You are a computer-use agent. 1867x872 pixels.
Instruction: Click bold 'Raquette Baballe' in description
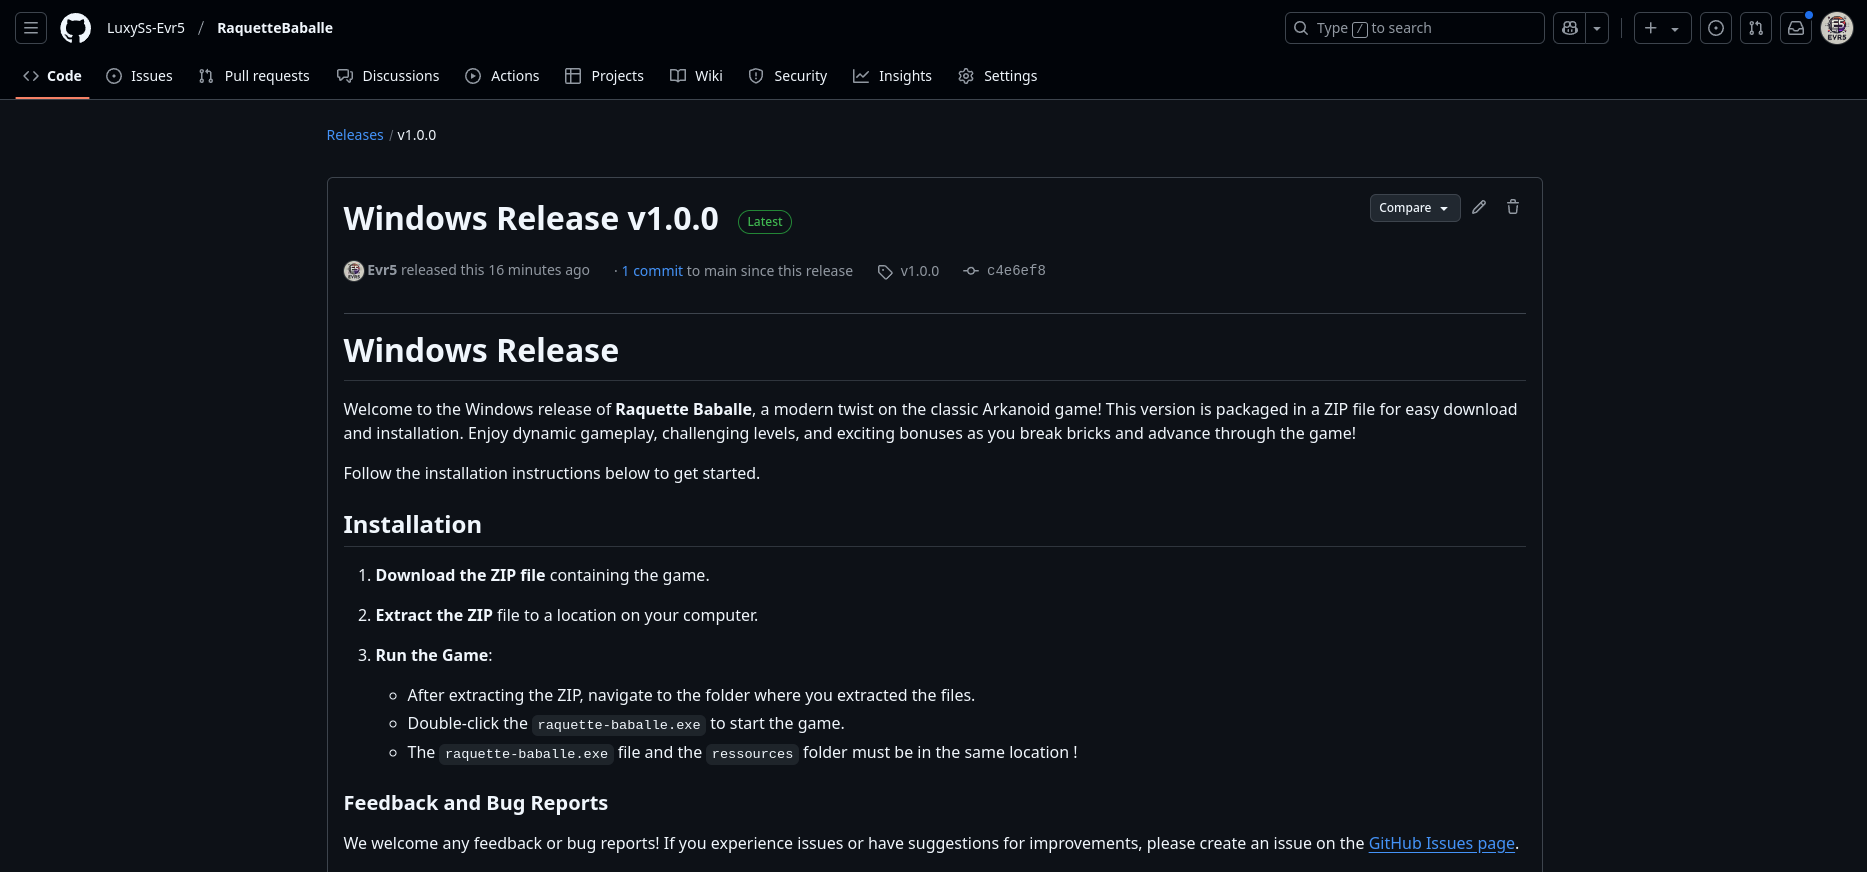coord(683,409)
